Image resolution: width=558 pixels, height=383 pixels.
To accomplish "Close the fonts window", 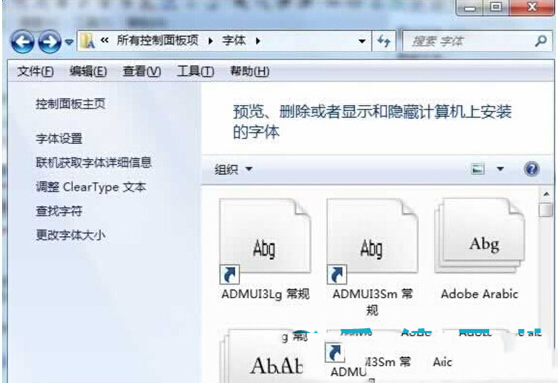I will [532, 8].
